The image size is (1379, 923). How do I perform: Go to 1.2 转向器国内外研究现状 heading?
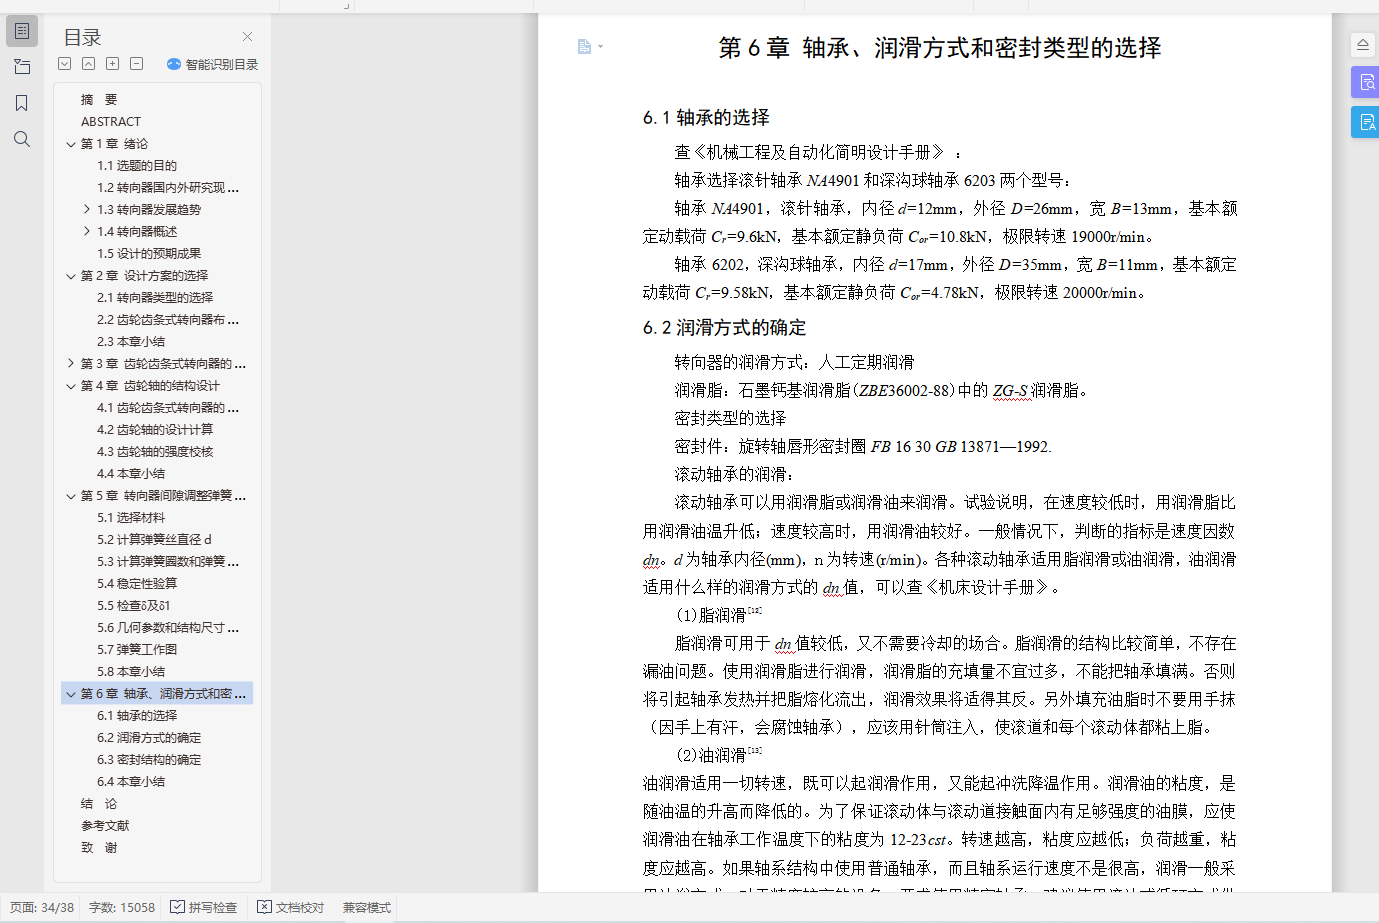tap(168, 188)
